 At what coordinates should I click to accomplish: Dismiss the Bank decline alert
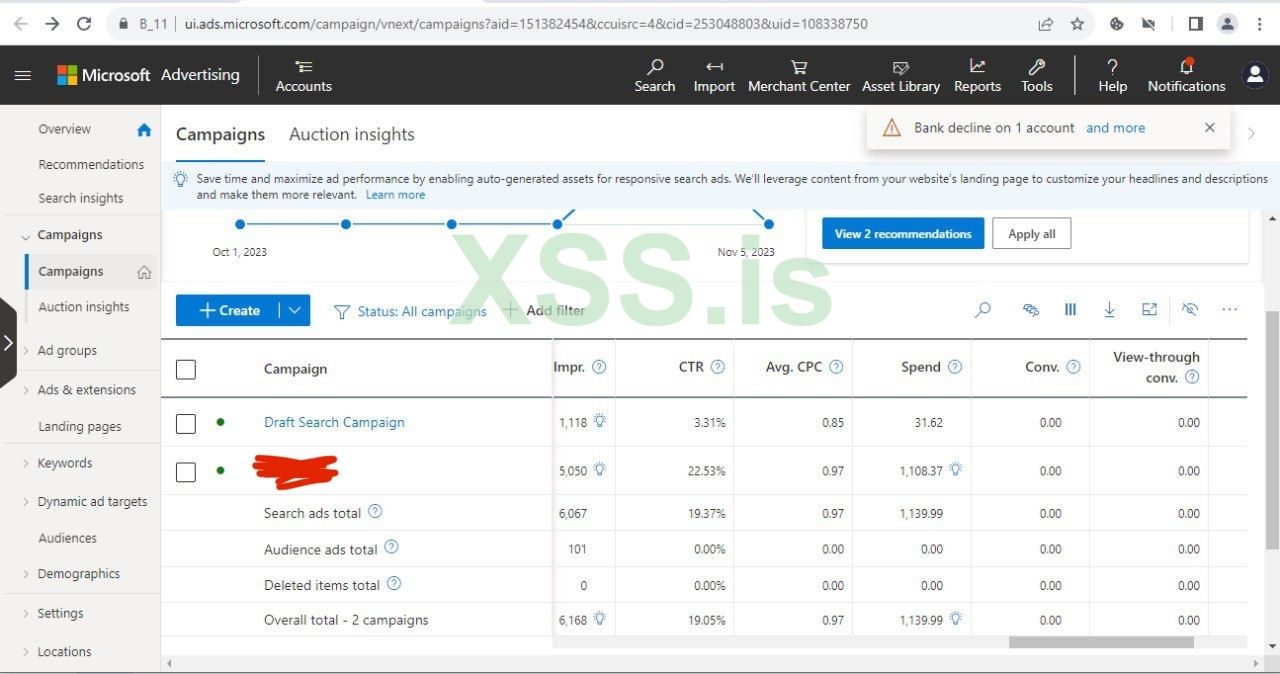pyautogui.click(x=1210, y=128)
